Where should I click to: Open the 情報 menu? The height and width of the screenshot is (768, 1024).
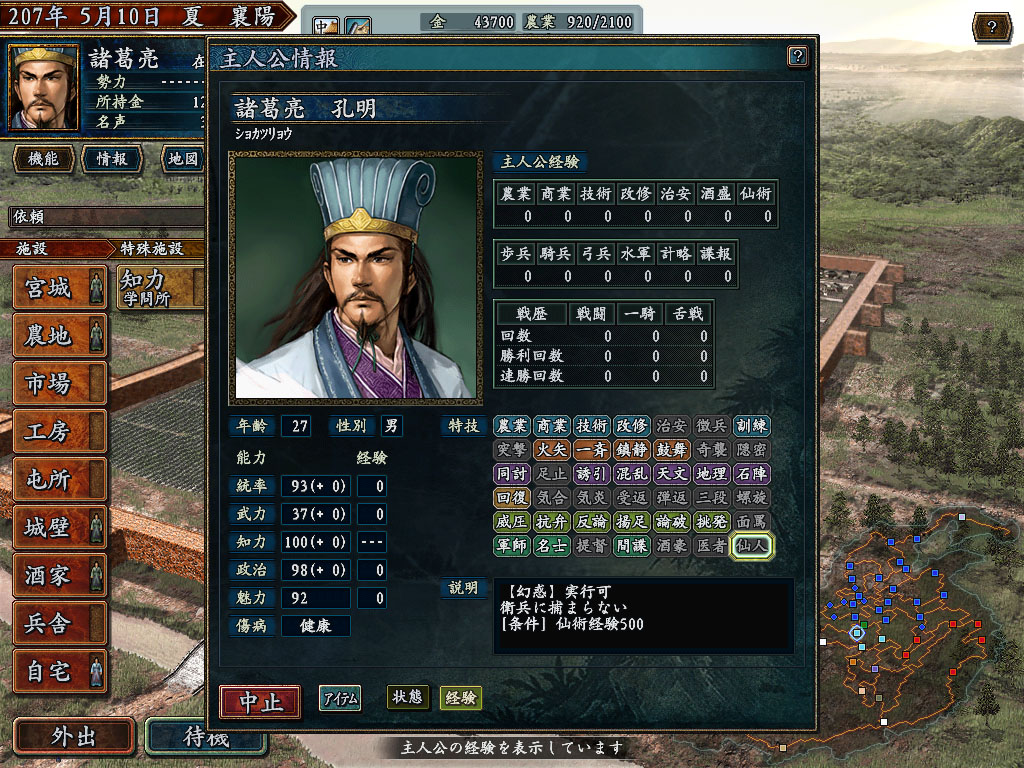[112, 159]
